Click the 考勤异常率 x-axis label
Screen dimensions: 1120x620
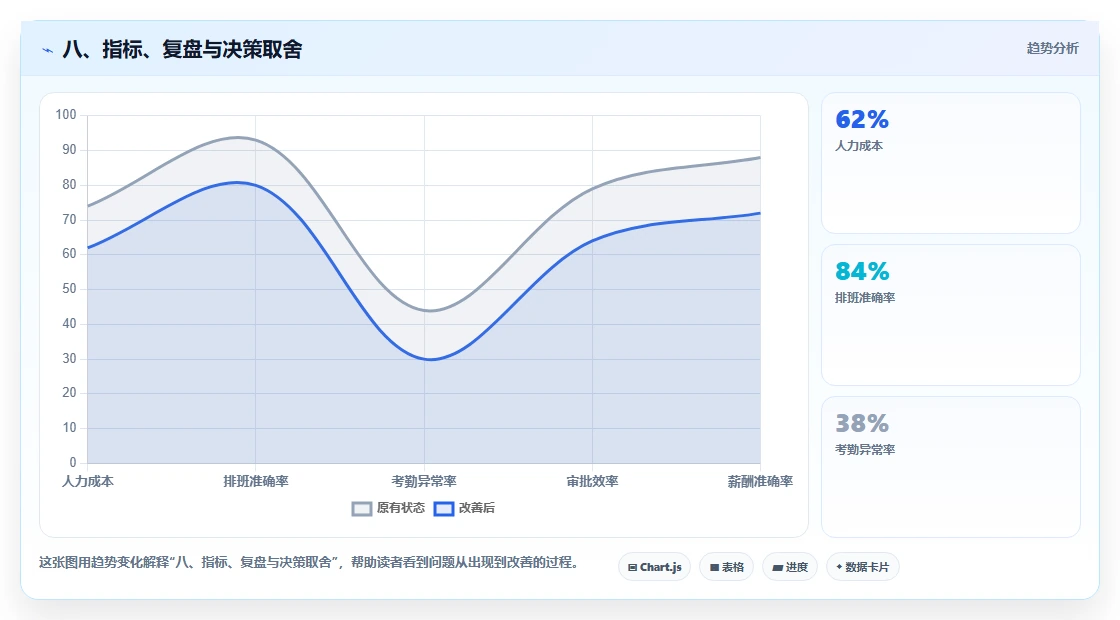click(424, 481)
